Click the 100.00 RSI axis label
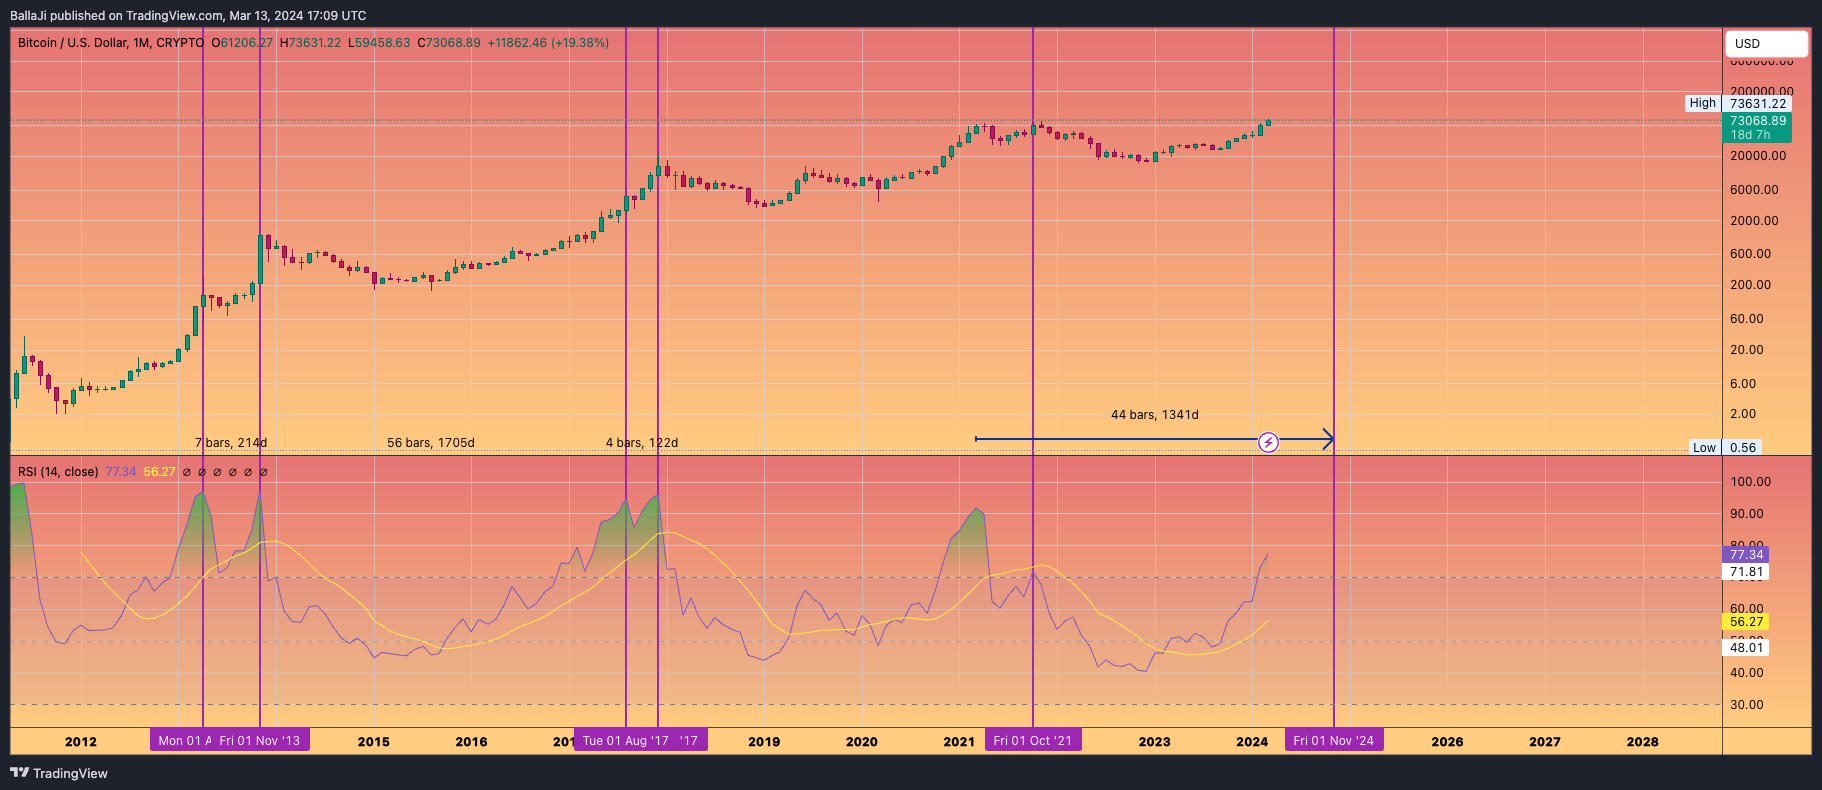The height and width of the screenshot is (790, 1822). pos(1750,482)
